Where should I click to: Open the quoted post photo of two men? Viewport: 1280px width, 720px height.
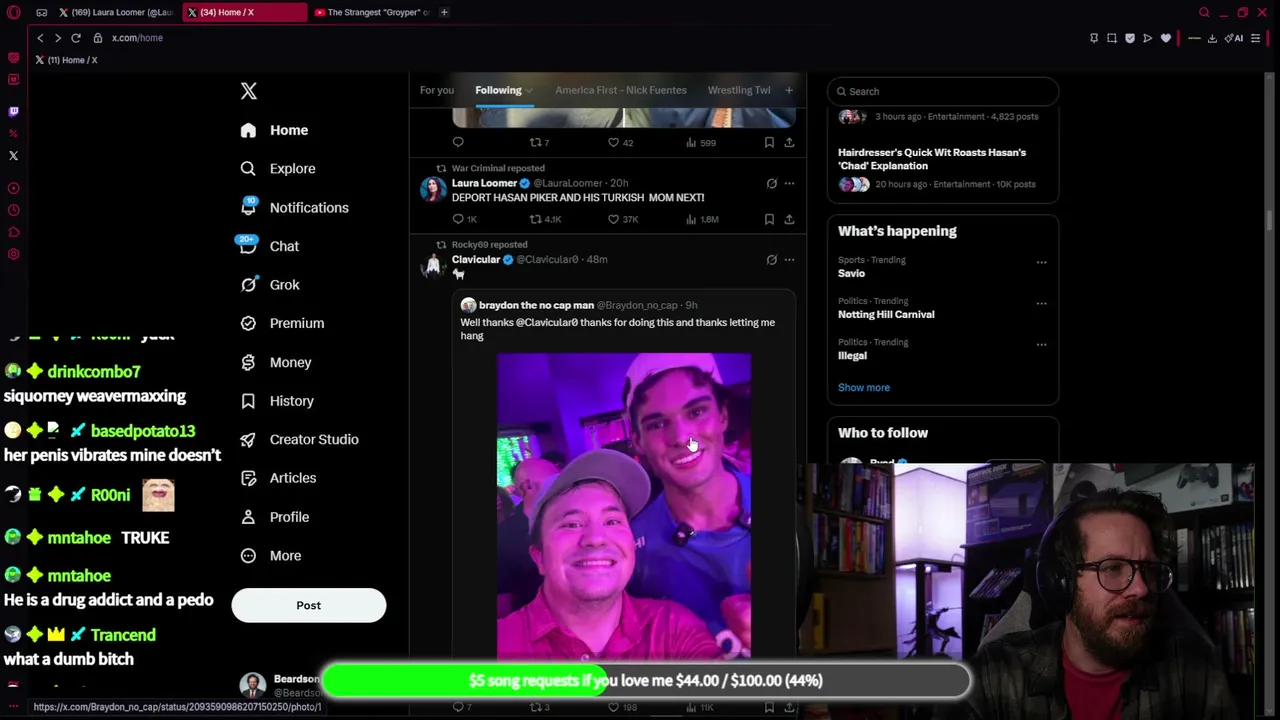pos(624,505)
